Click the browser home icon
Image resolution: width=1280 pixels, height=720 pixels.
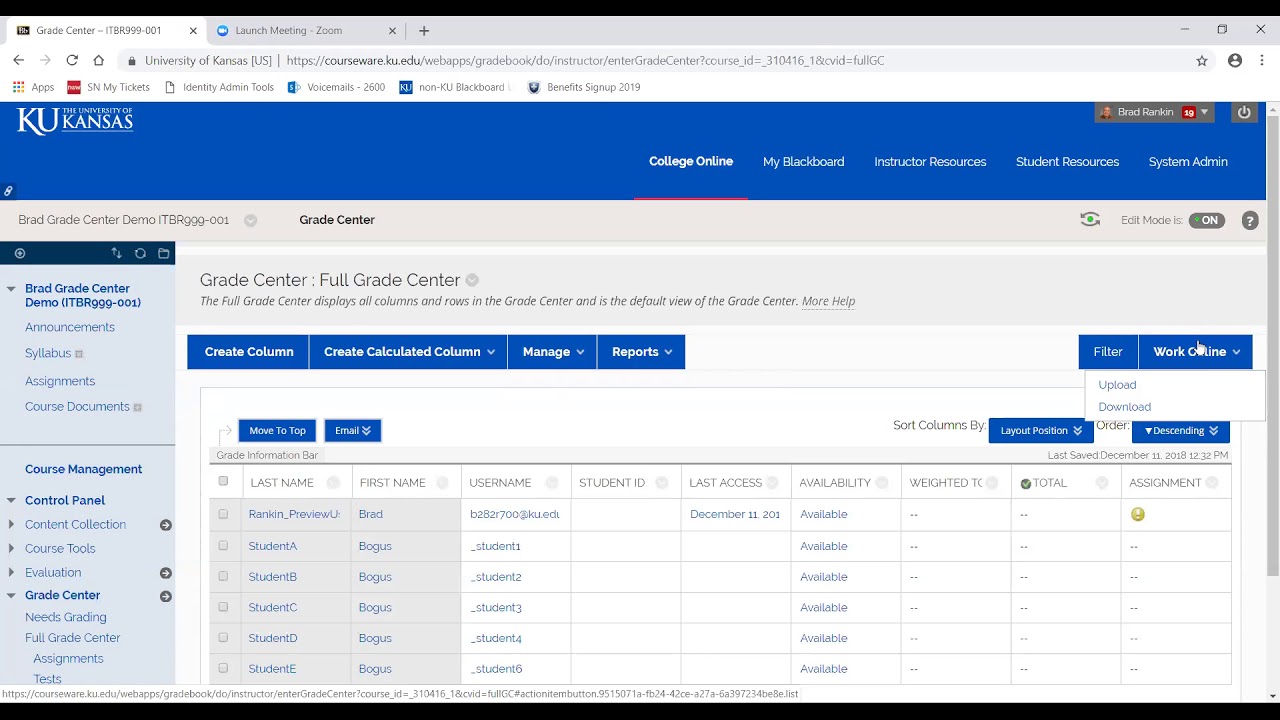pos(98,60)
